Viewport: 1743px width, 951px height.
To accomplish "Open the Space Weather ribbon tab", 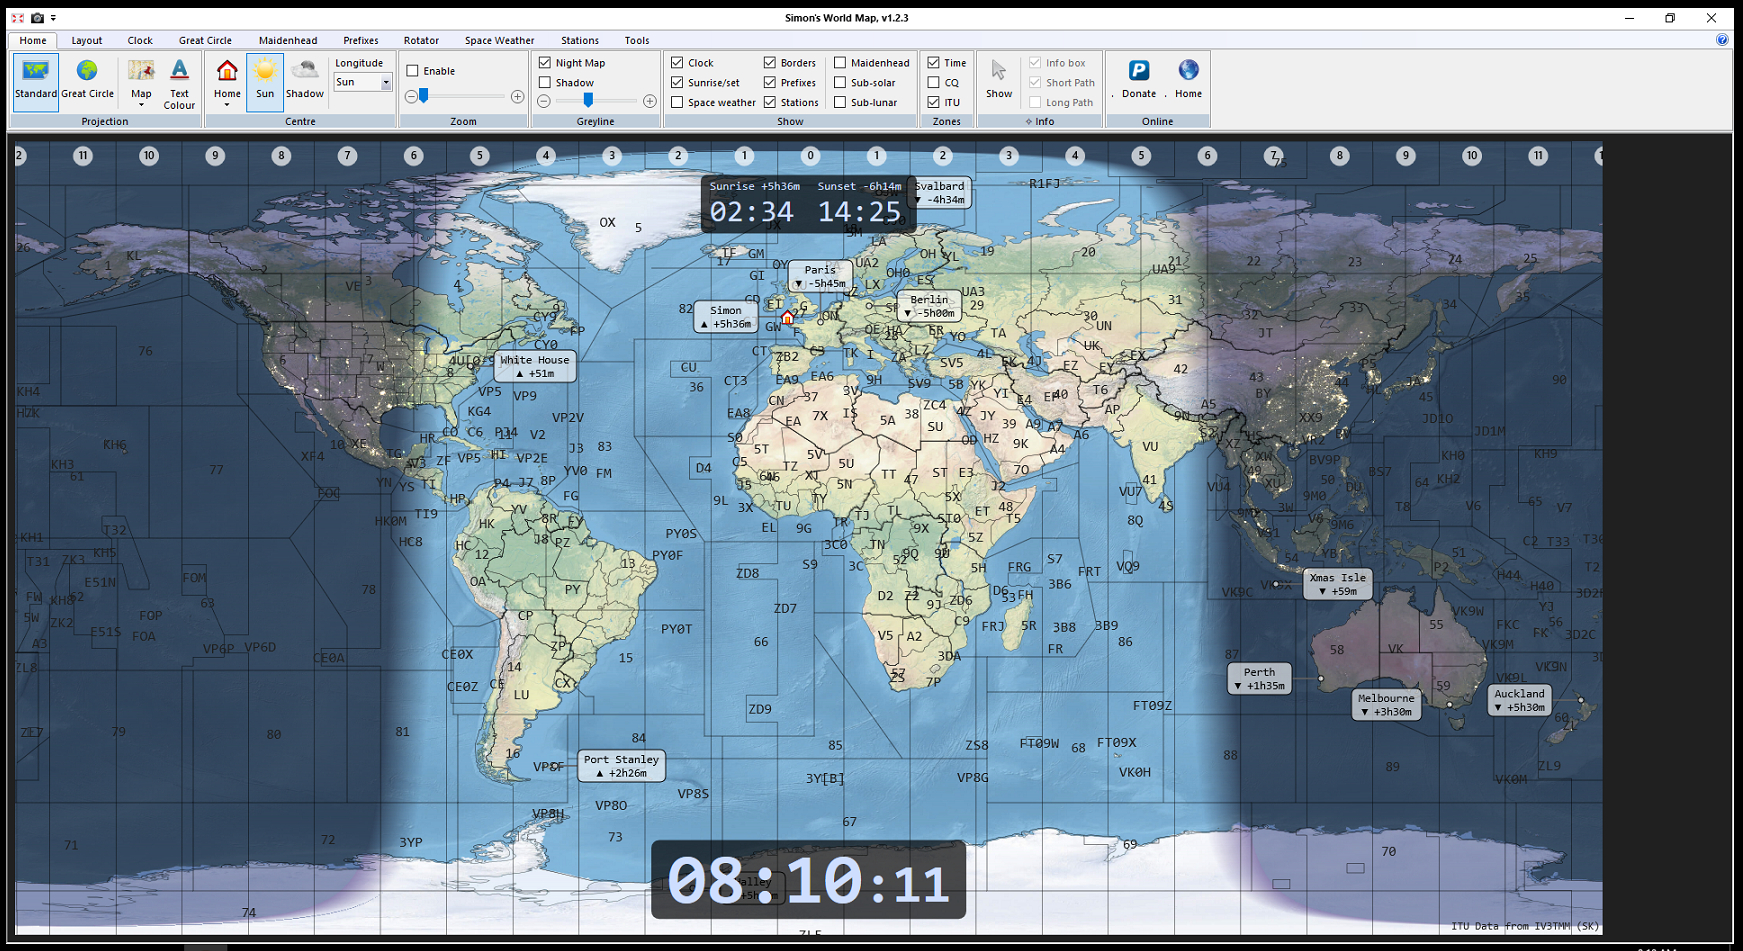I will (499, 41).
